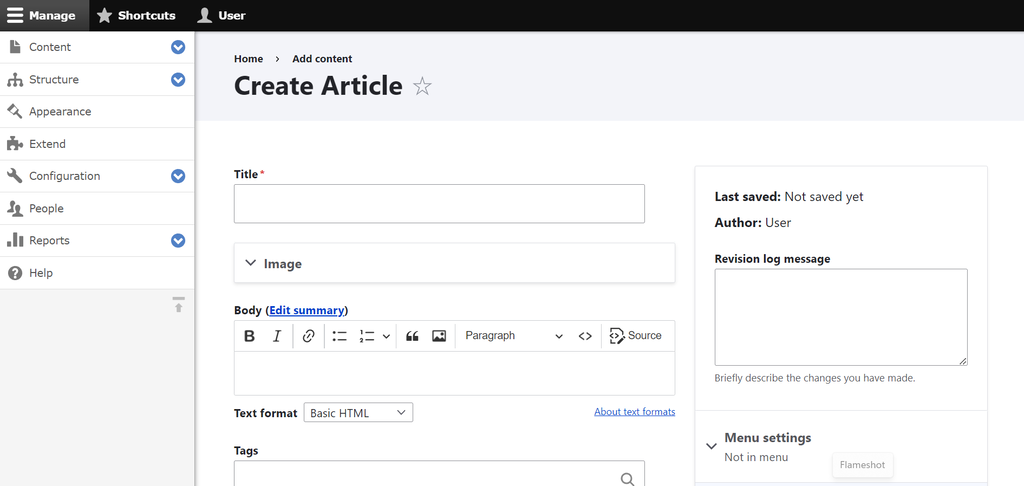Insert a numbered list

[367, 336]
